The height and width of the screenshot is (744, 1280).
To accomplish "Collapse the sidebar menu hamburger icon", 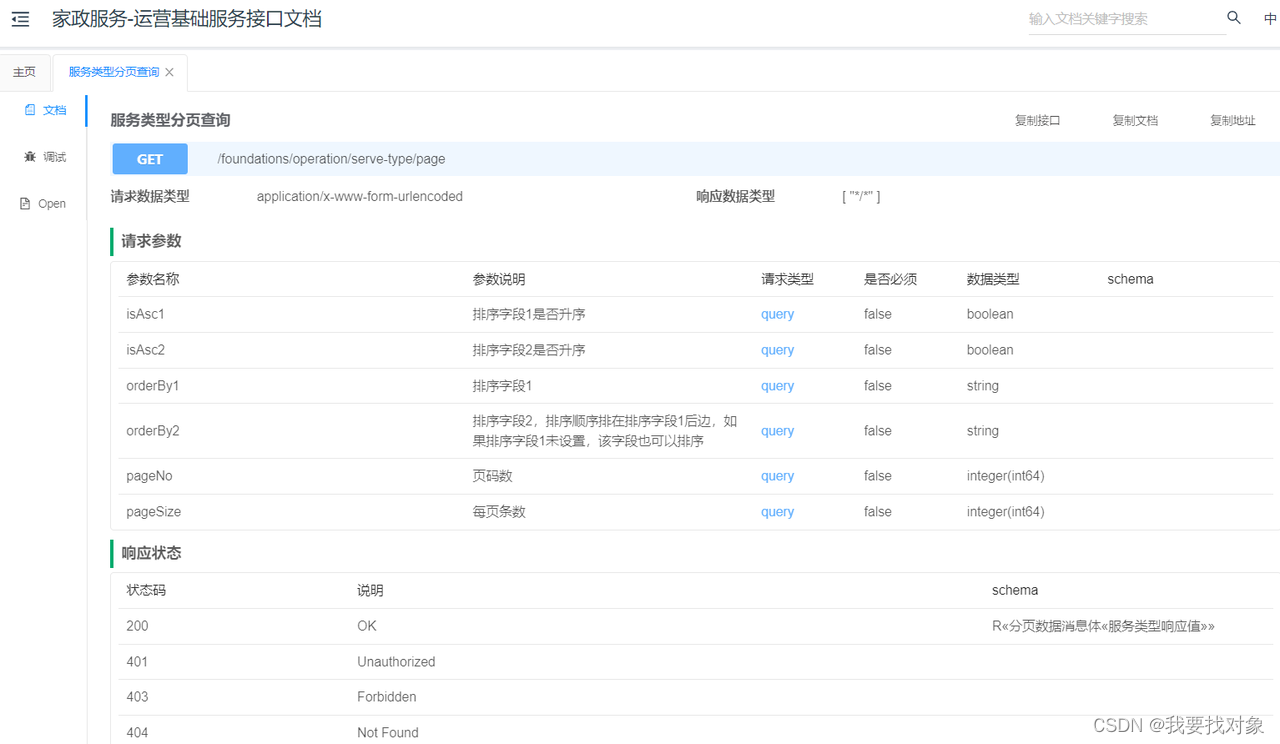I will click(x=20, y=19).
